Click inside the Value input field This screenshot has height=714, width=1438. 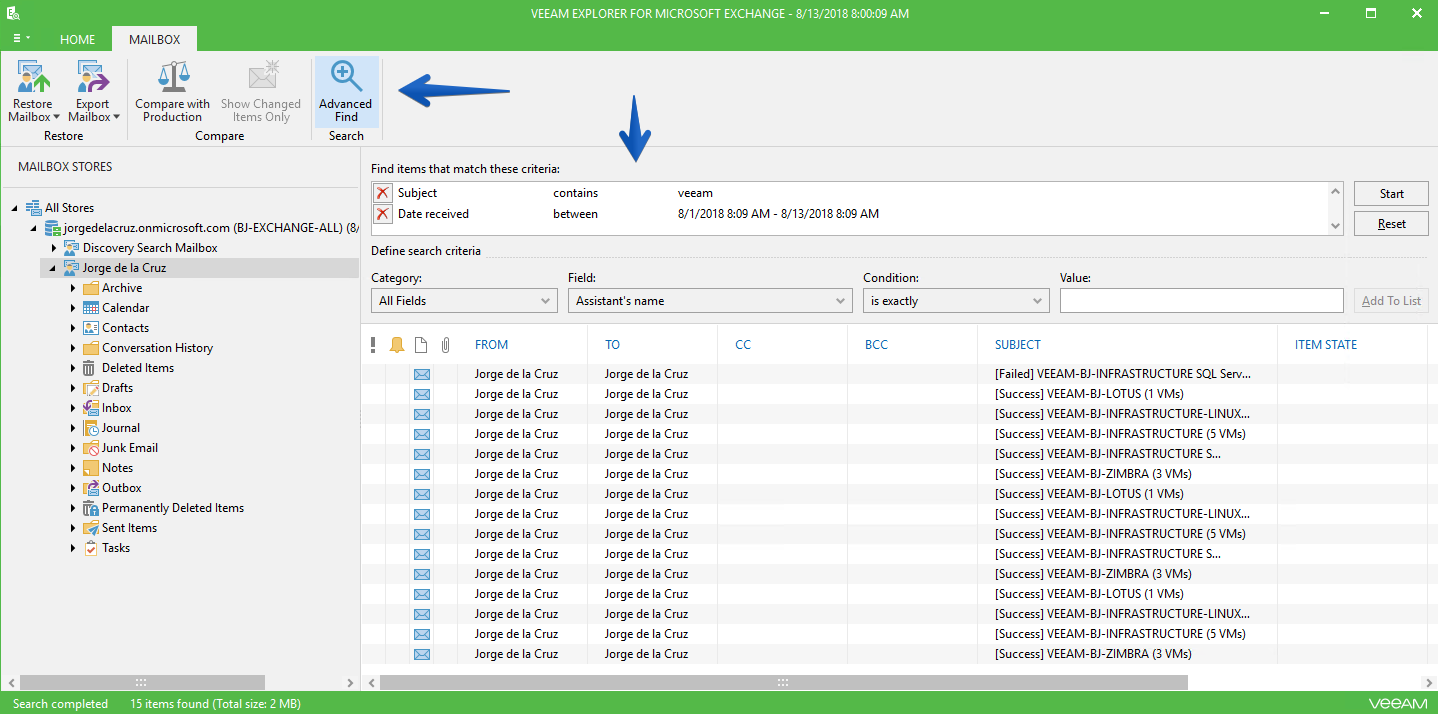[x=1201, y=301]
